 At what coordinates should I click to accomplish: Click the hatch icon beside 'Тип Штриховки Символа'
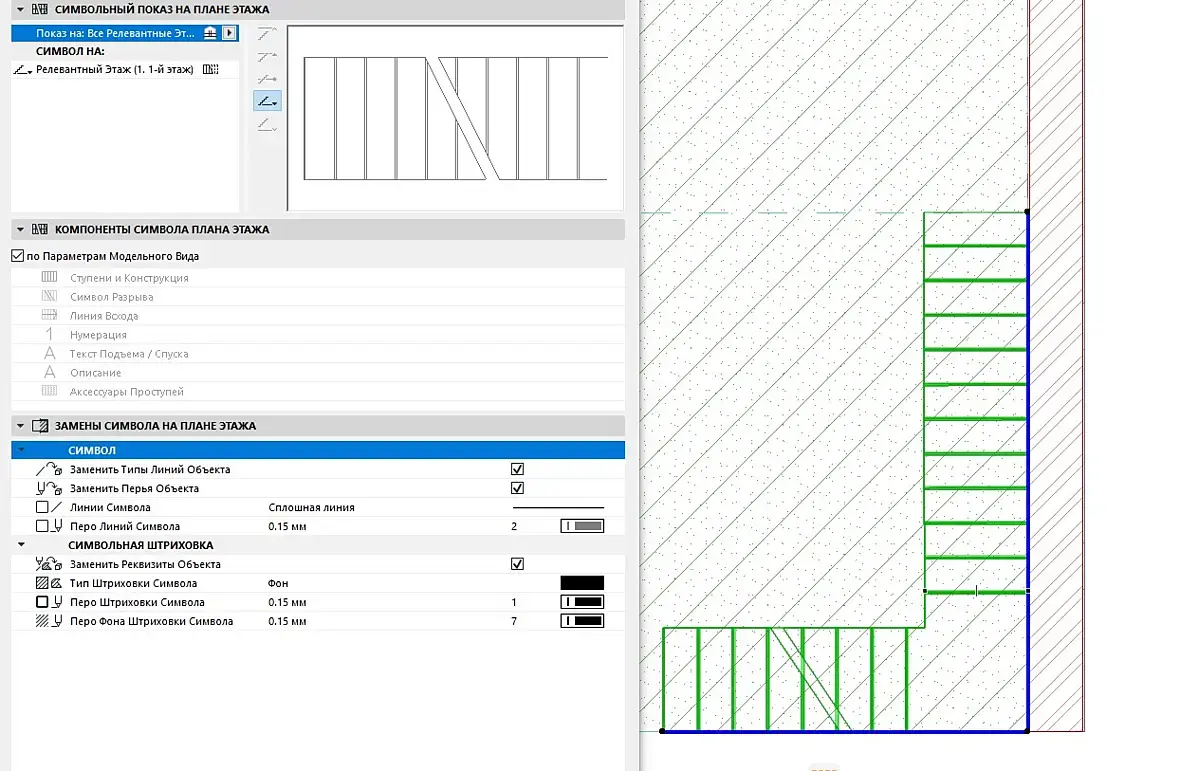pos(49,583)
